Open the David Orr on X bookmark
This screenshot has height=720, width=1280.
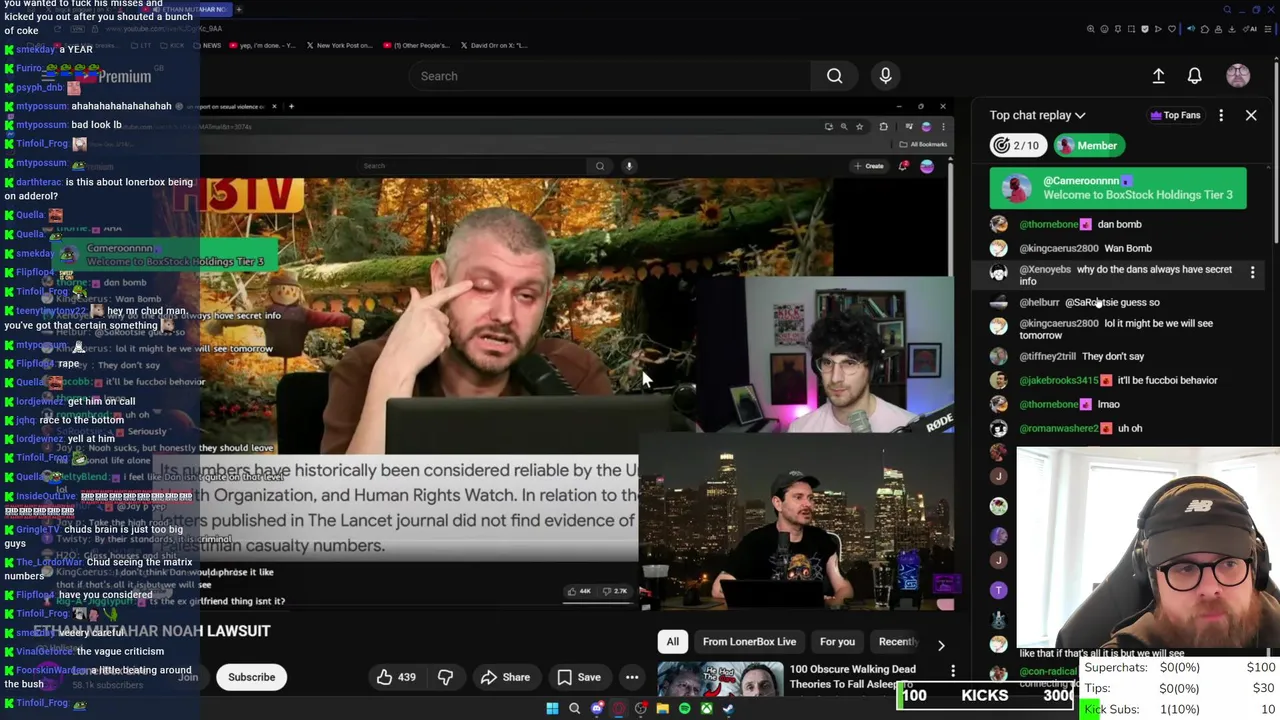point(495,45)
